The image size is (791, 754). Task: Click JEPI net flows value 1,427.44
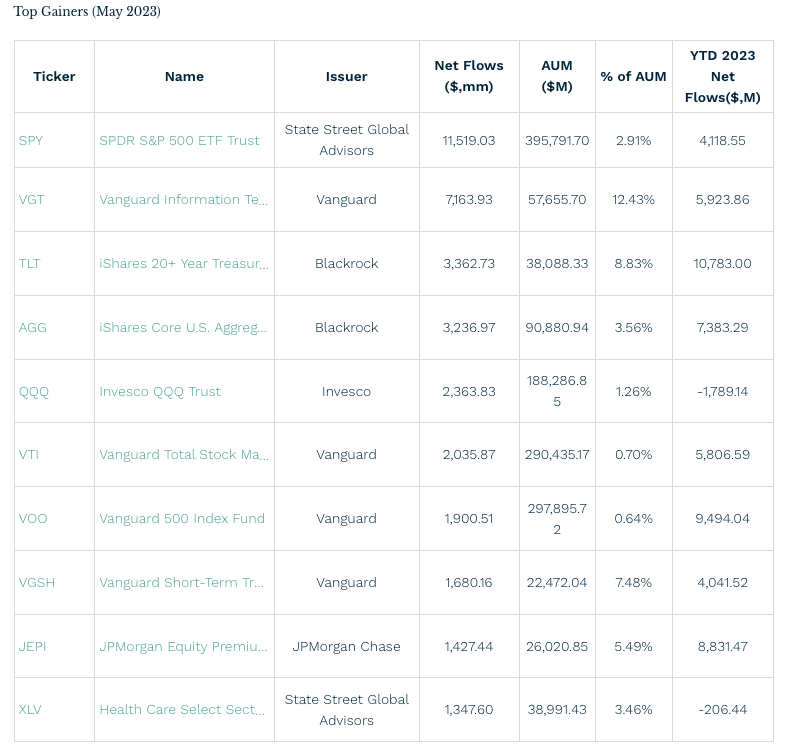click(469, 647)
